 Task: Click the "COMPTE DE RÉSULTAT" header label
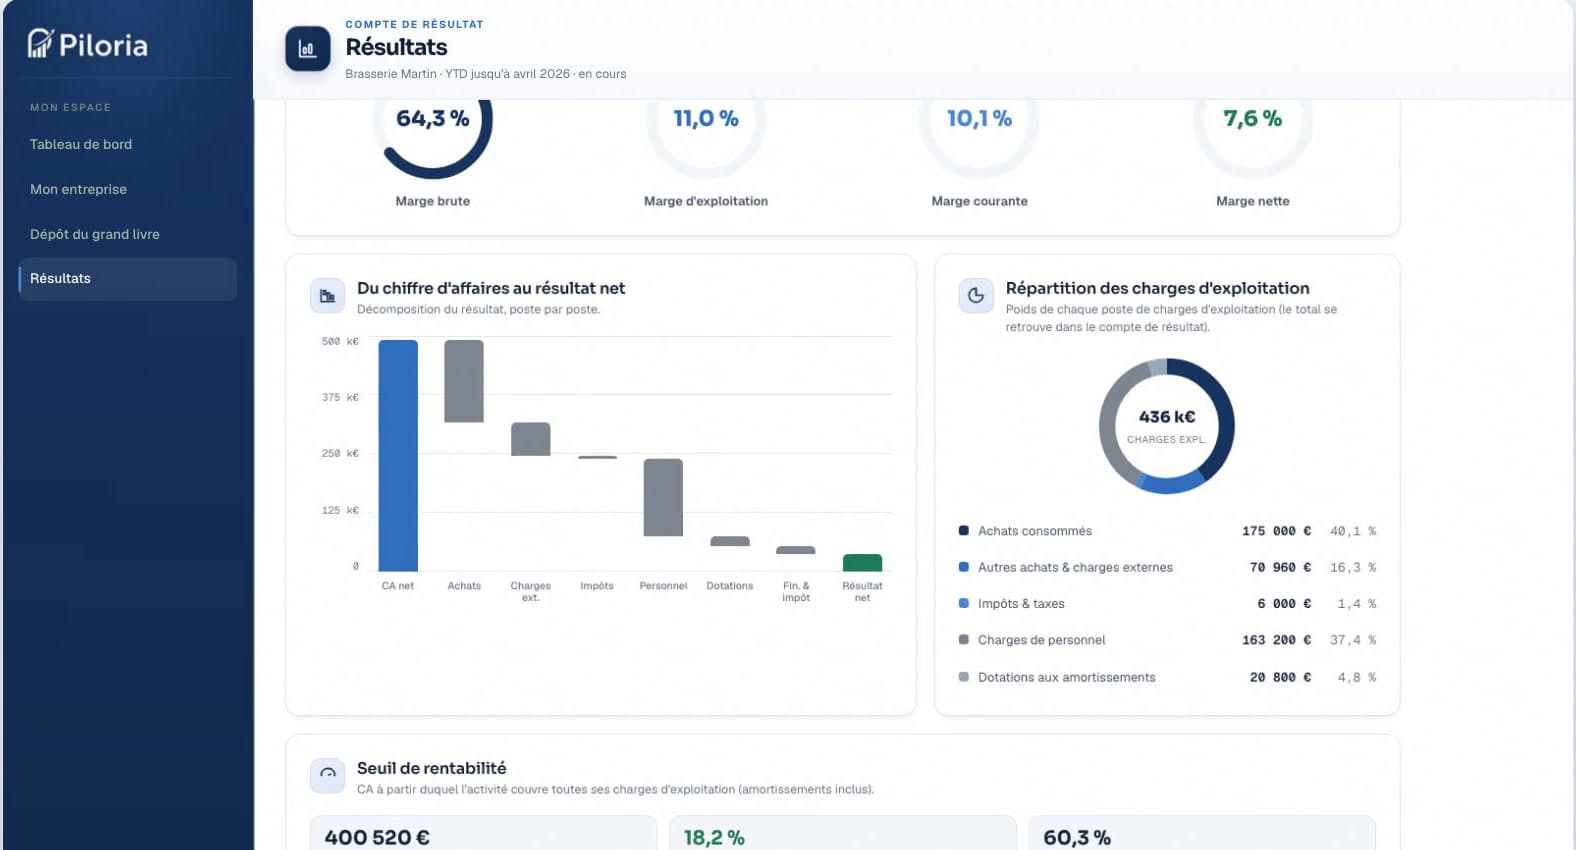(x=414, y=24)
